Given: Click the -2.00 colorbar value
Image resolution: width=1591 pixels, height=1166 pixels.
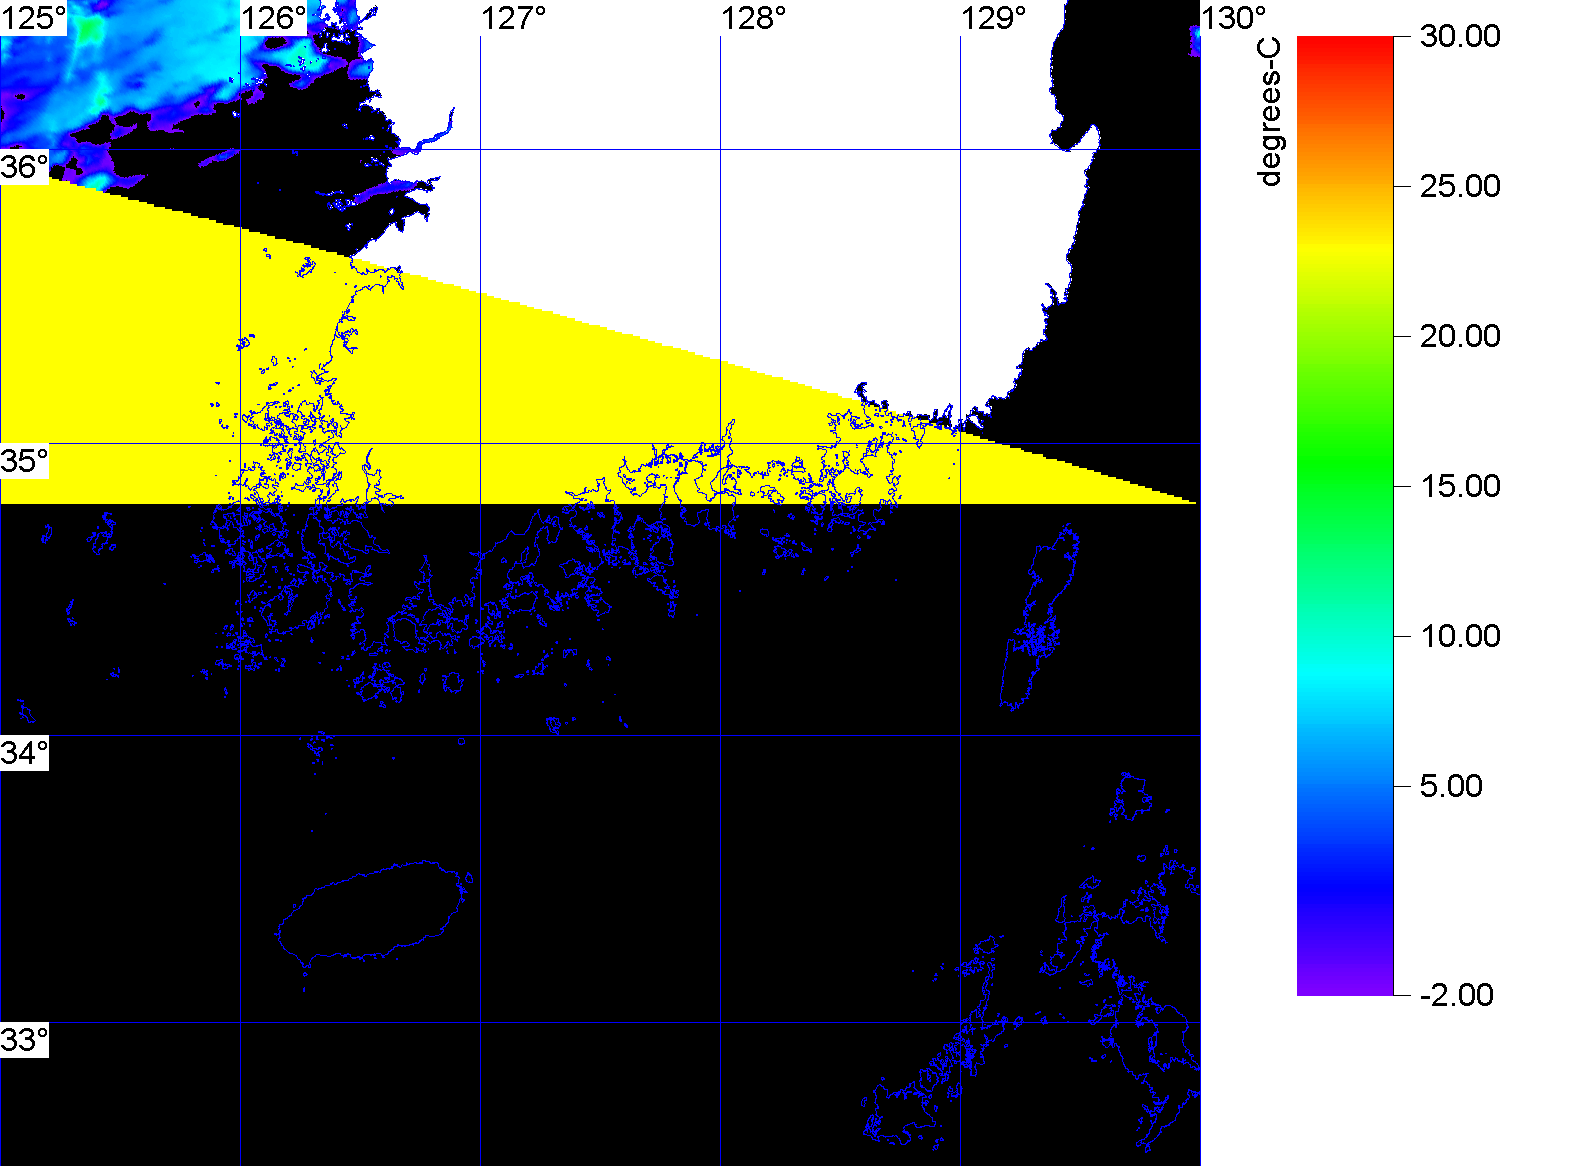Looking at the screenshot, I should tap(1456, 995).
